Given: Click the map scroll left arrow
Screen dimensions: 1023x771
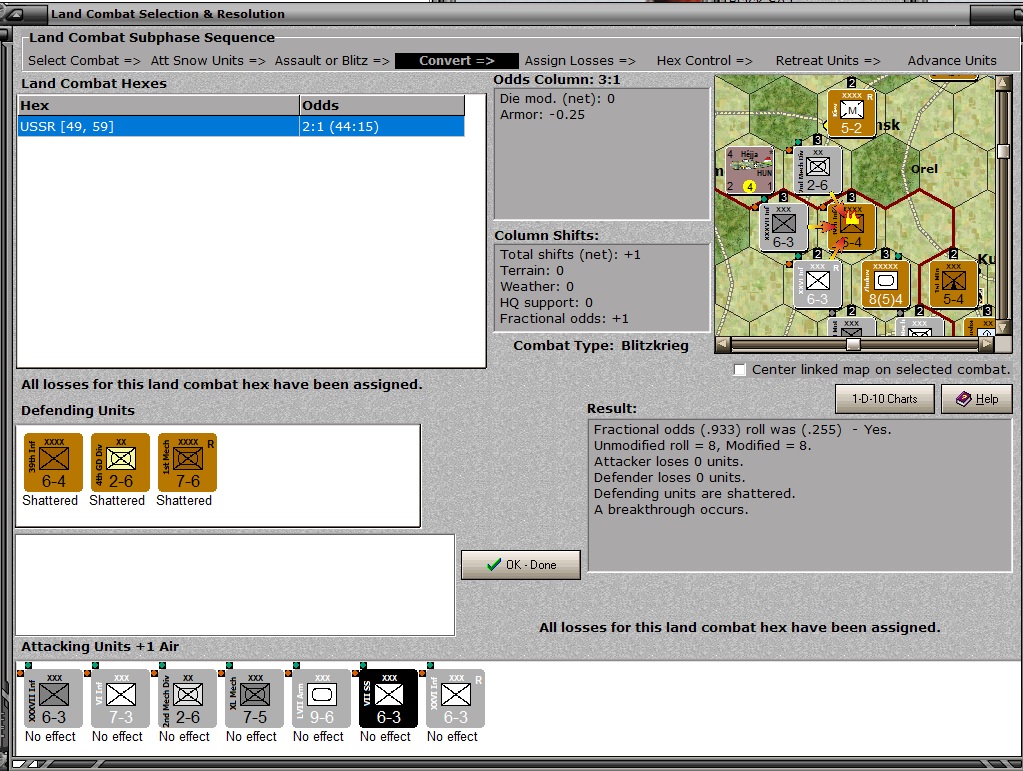Looking at the screenshot, I should tap(722, 344).
